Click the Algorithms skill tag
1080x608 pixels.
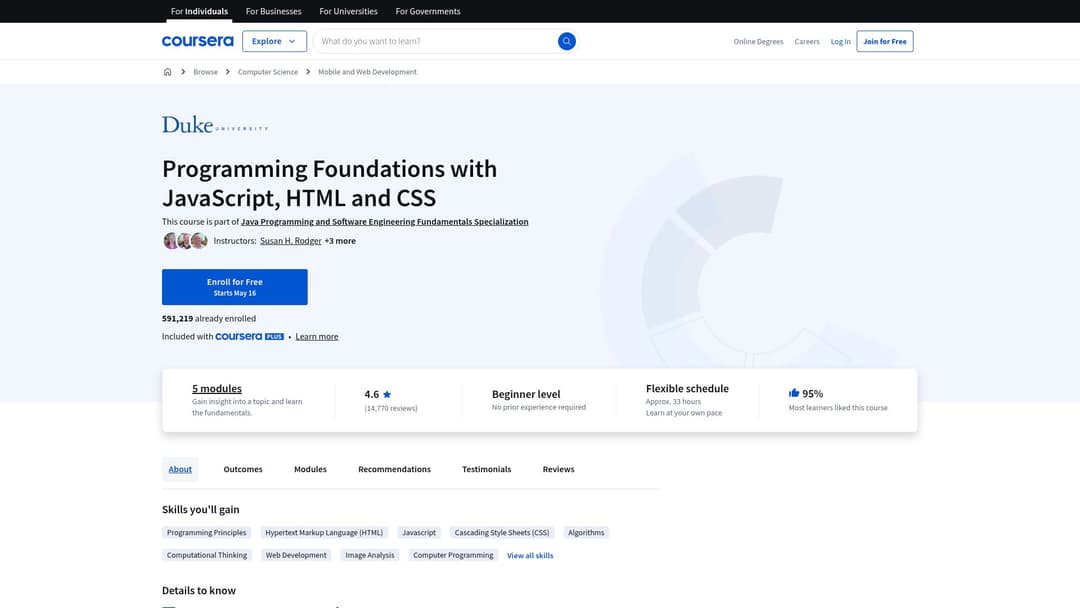click(586, 532)
